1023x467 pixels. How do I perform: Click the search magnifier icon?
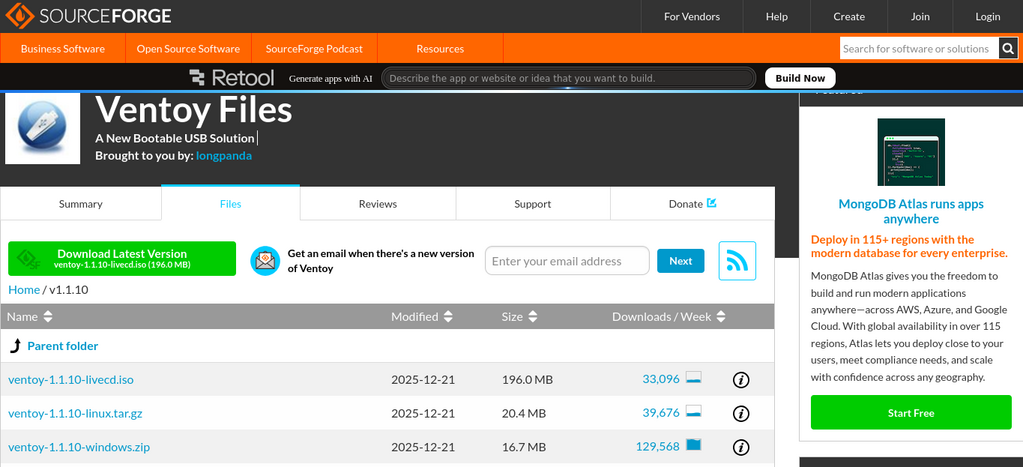1008,48
